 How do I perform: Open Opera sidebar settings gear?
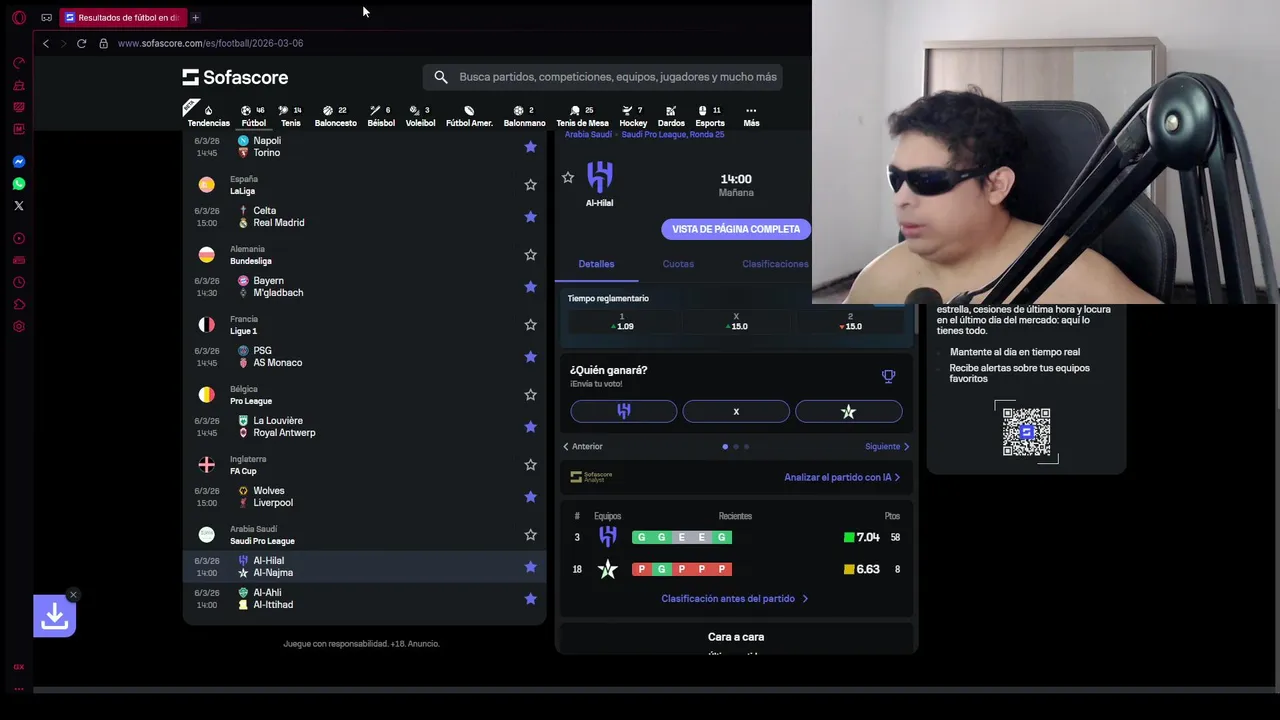coord(18,326)
